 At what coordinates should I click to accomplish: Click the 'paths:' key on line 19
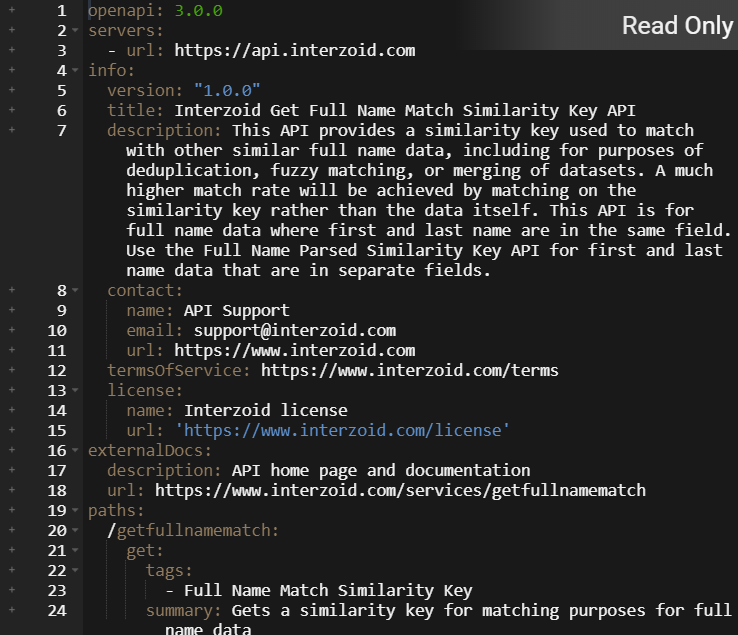pos(116,510)
